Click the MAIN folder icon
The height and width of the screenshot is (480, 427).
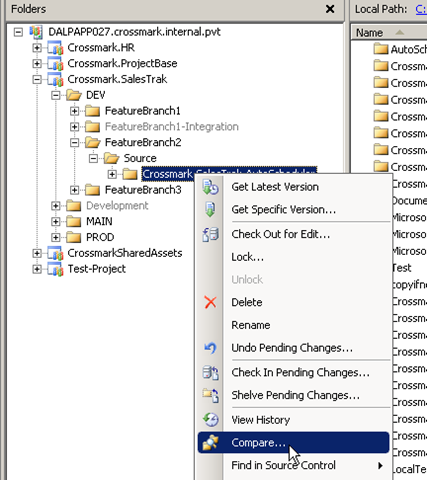point(74,222)
